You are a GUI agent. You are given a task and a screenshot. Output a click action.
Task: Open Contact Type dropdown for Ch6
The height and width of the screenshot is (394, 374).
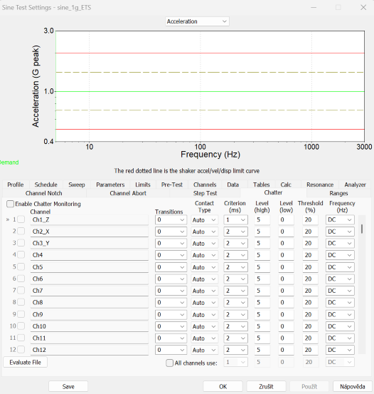point(204,279)
